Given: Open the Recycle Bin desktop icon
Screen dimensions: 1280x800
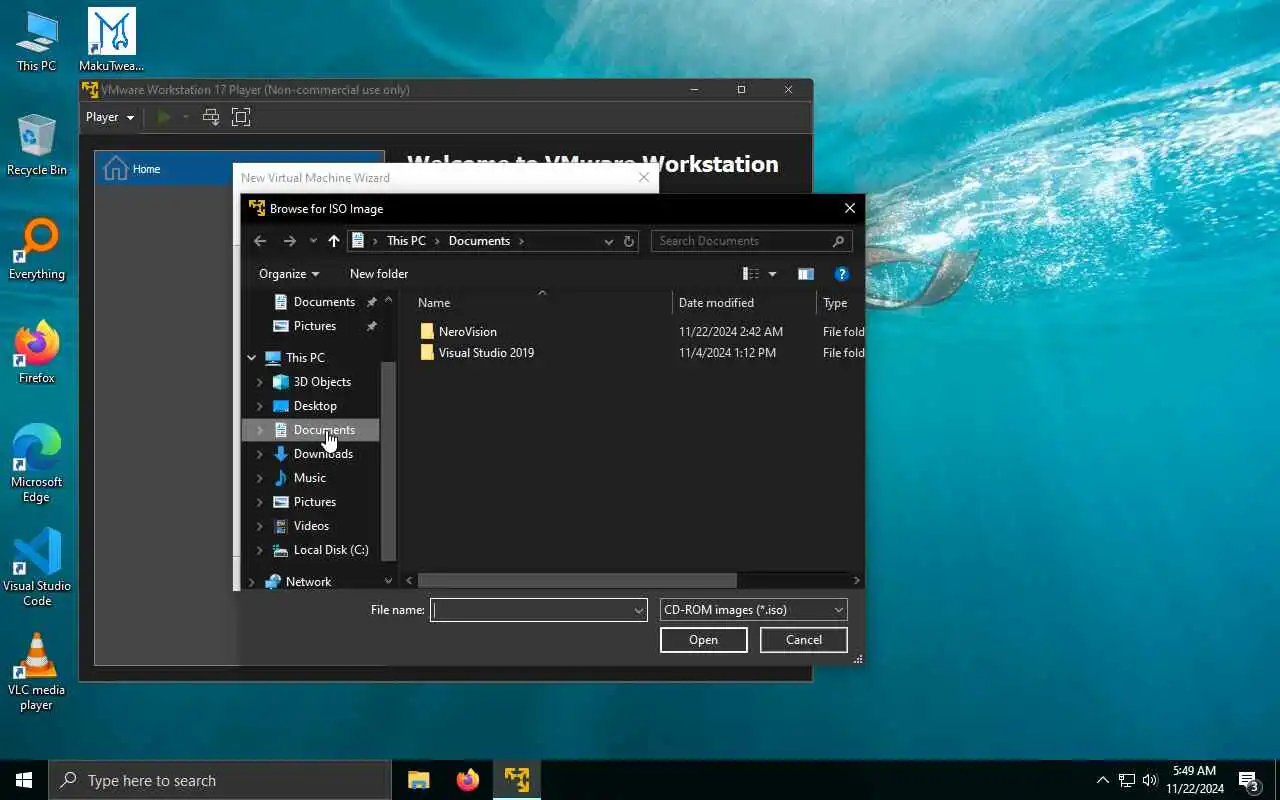Looking at the screenshot, I should (x=37, y=145).
